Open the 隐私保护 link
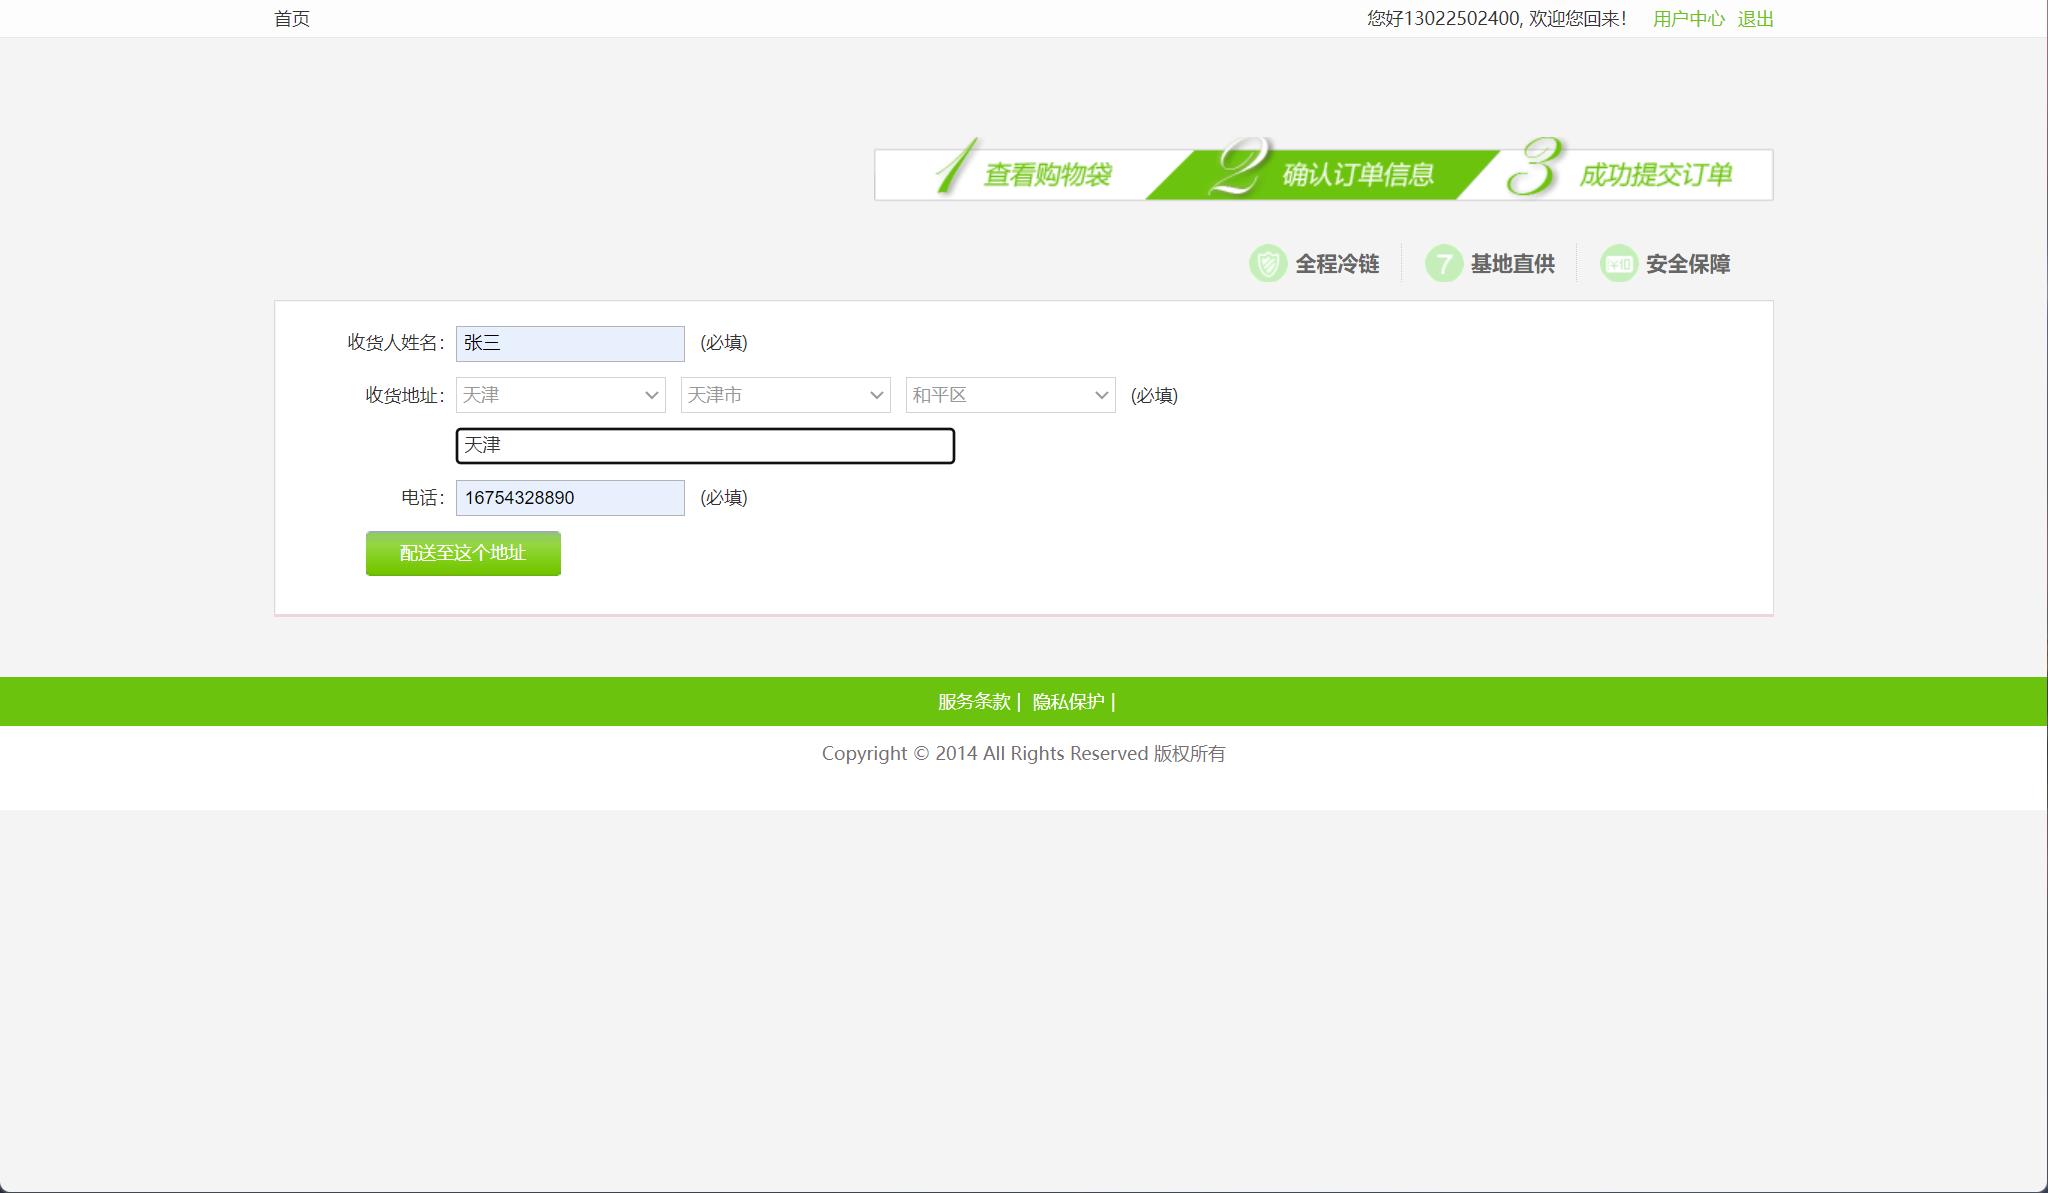 pyautogui.click(x=1068, y=702)
